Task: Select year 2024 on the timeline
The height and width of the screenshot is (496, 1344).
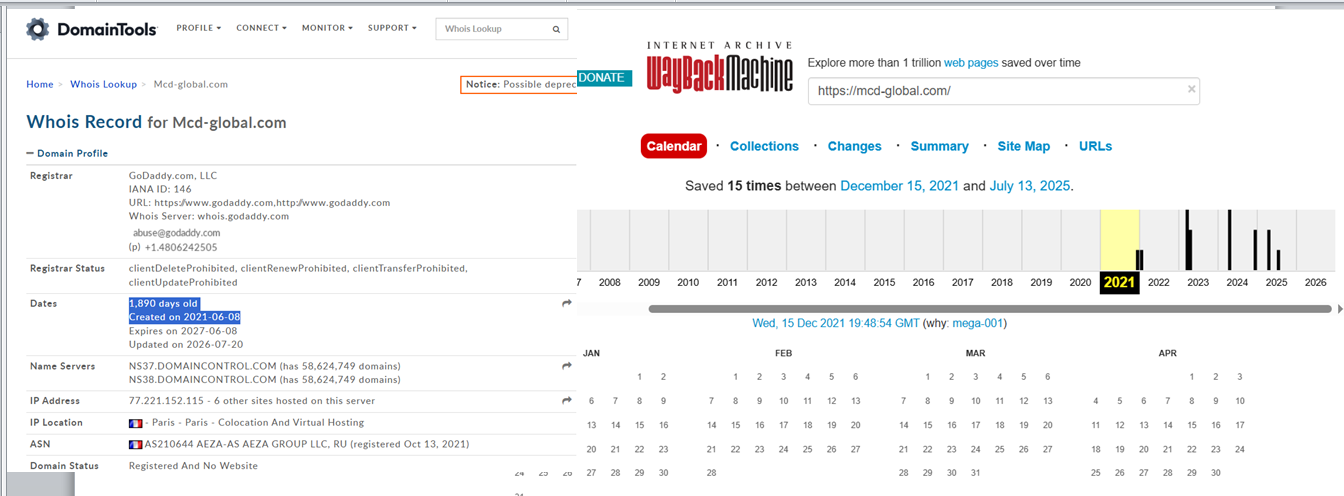Action: [1237, 282]
